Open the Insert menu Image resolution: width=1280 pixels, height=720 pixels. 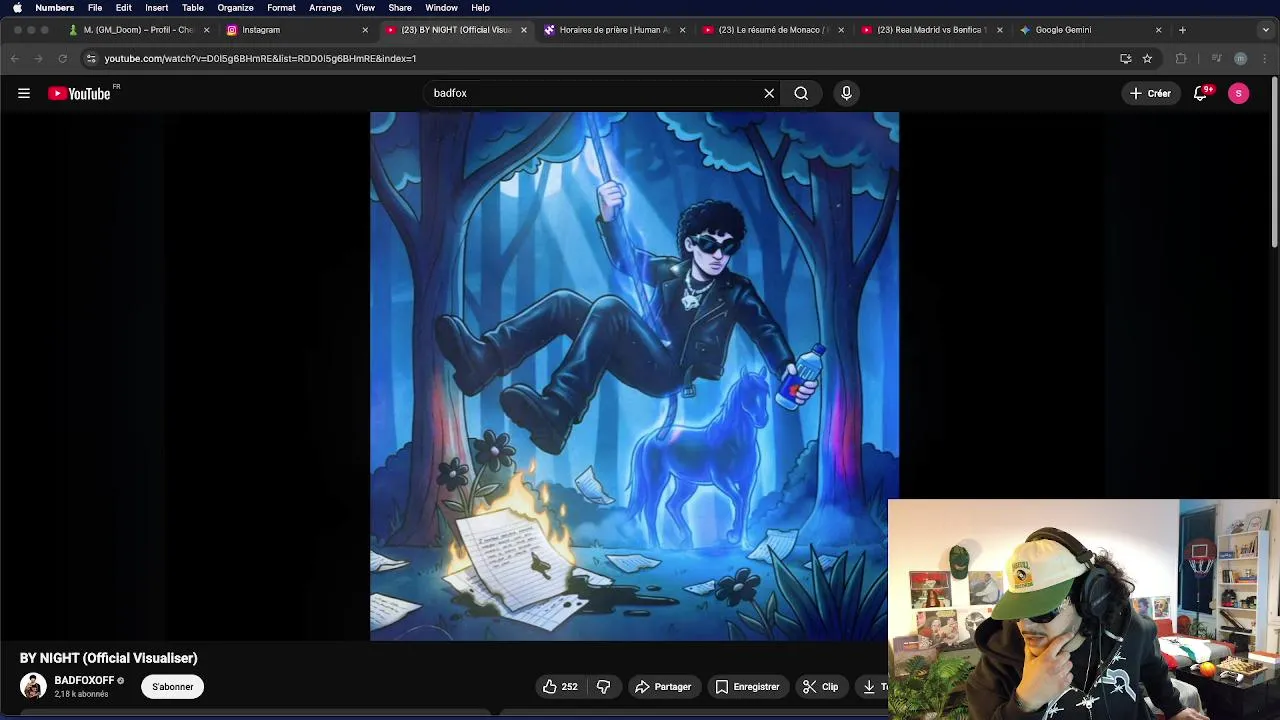(x=157, y=8)
